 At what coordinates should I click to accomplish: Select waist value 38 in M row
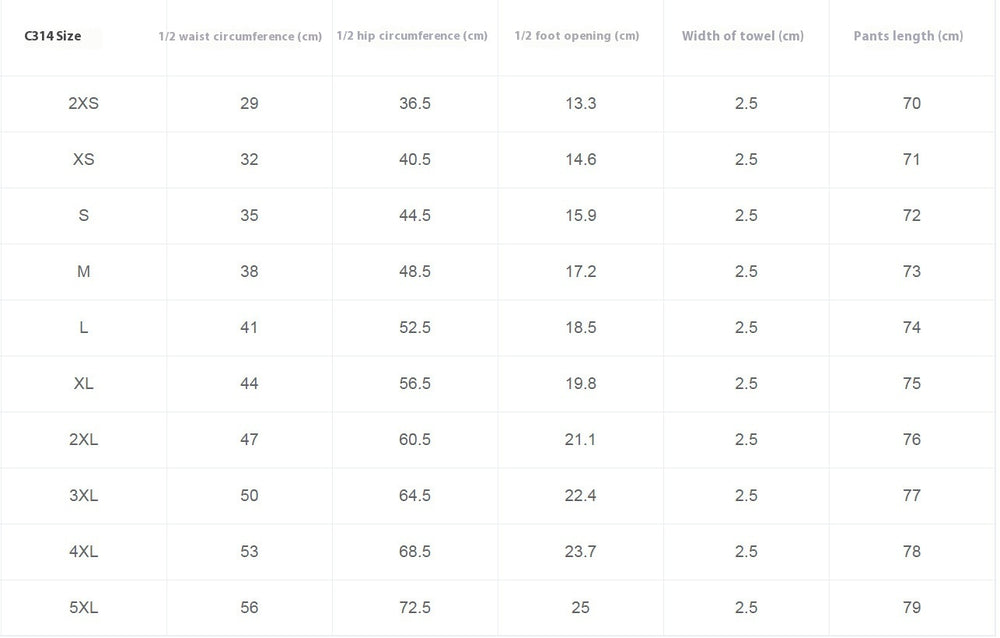[x=249, y=272]
